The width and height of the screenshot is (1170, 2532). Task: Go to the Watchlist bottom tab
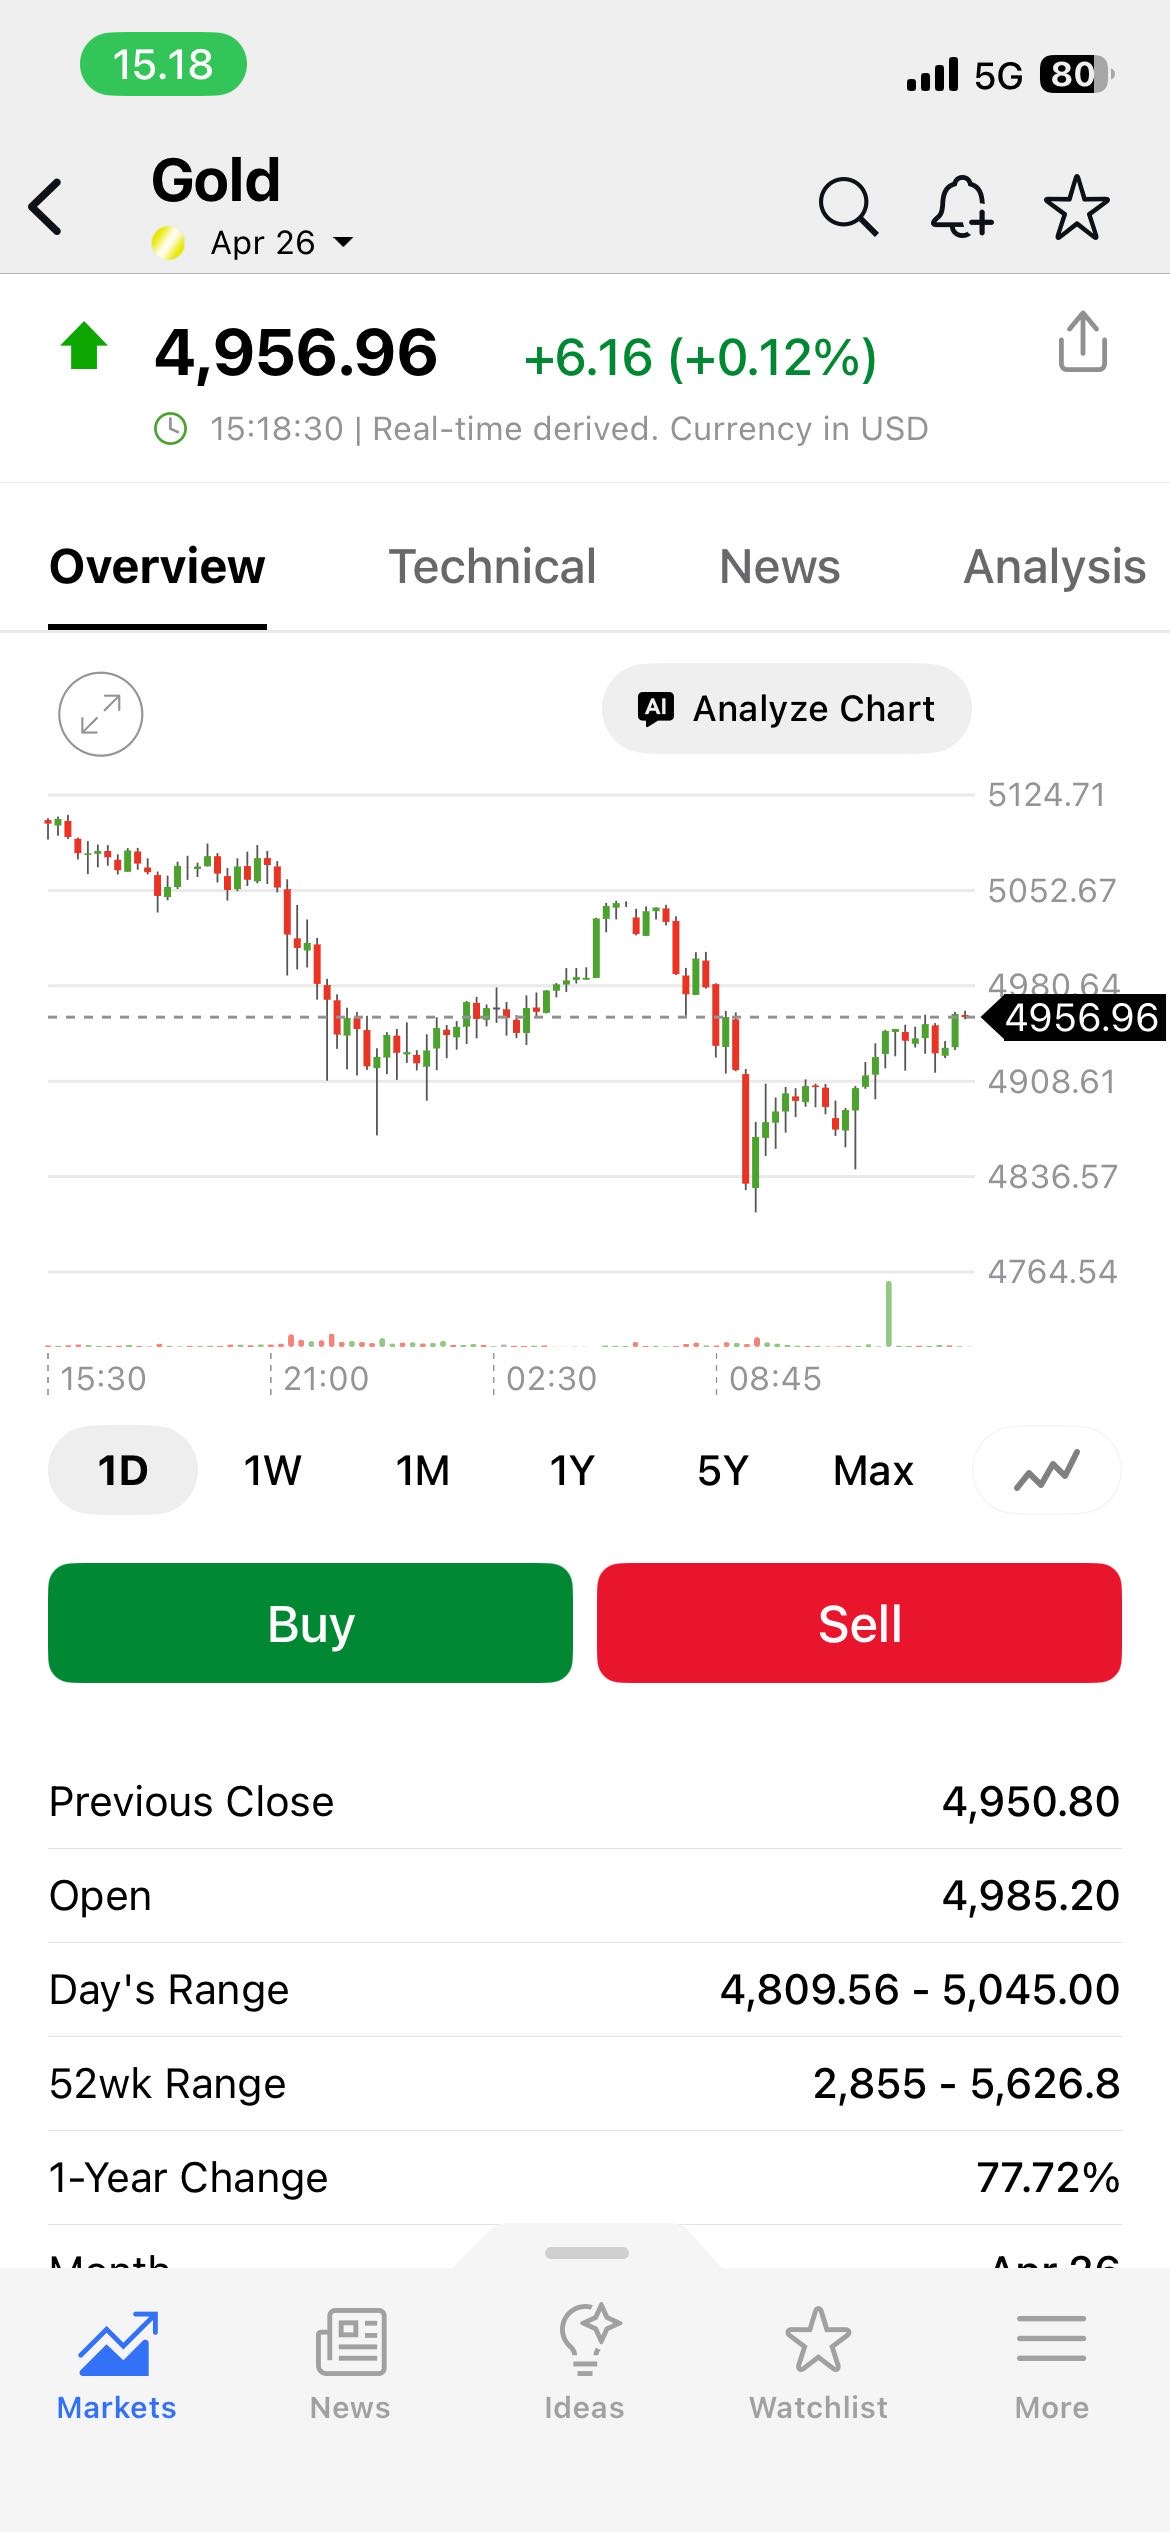pyautogui.click(x=818, y=2363)
